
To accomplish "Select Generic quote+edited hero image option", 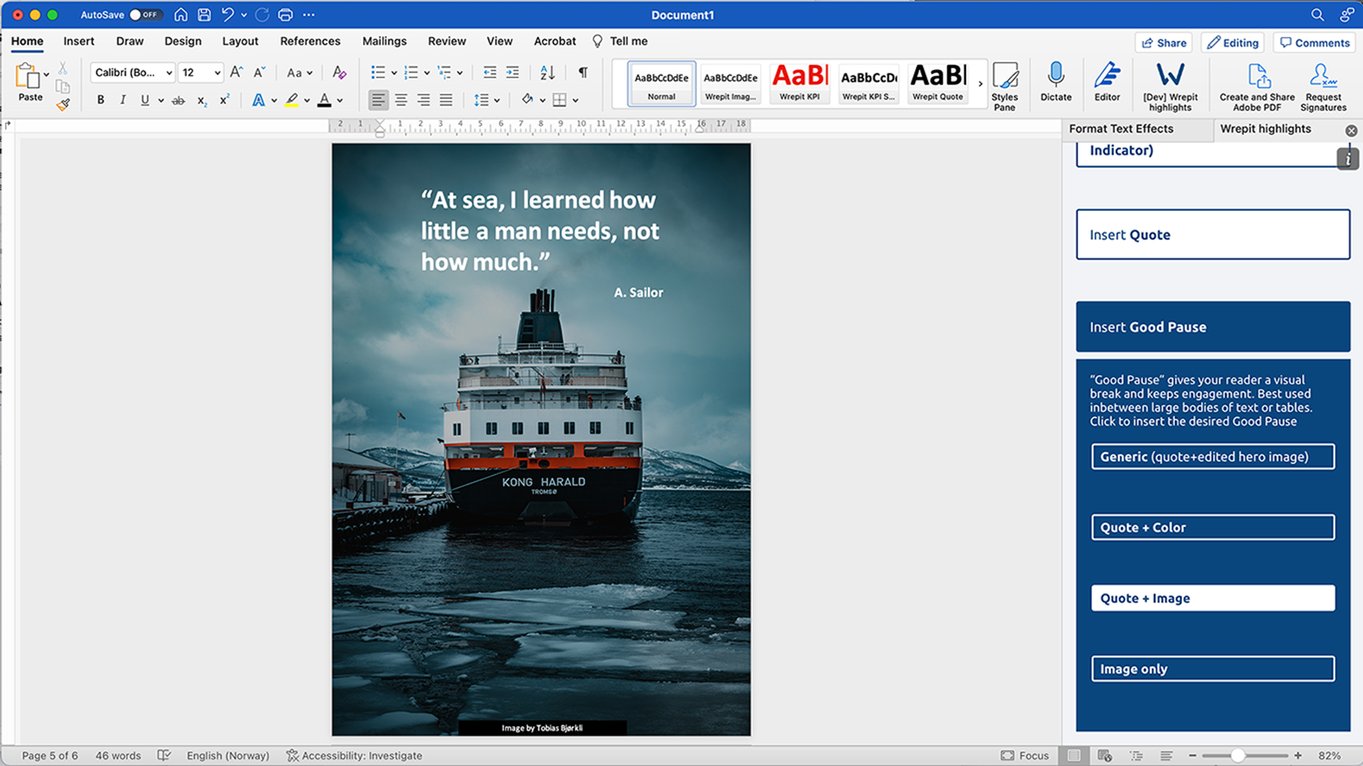I will [x=1213, y=457].
